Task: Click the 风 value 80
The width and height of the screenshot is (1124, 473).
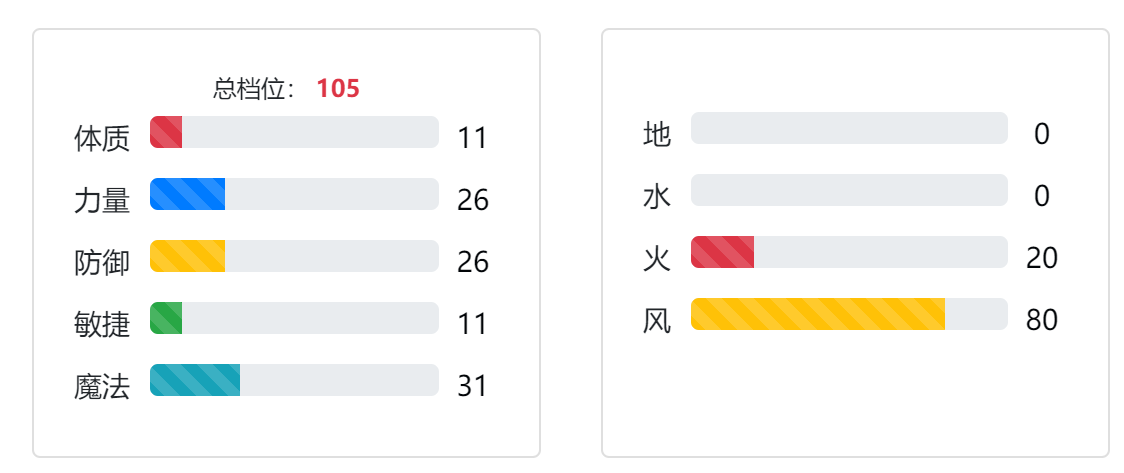Action: tap(1042, 320)
